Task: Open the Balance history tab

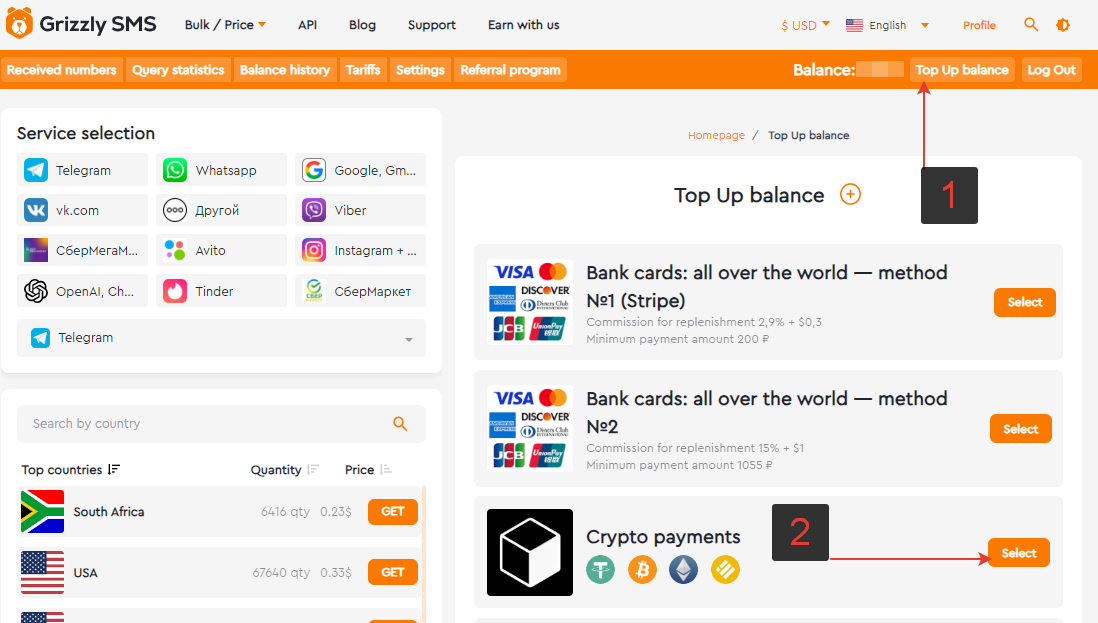Action: [x=284, y=70]
